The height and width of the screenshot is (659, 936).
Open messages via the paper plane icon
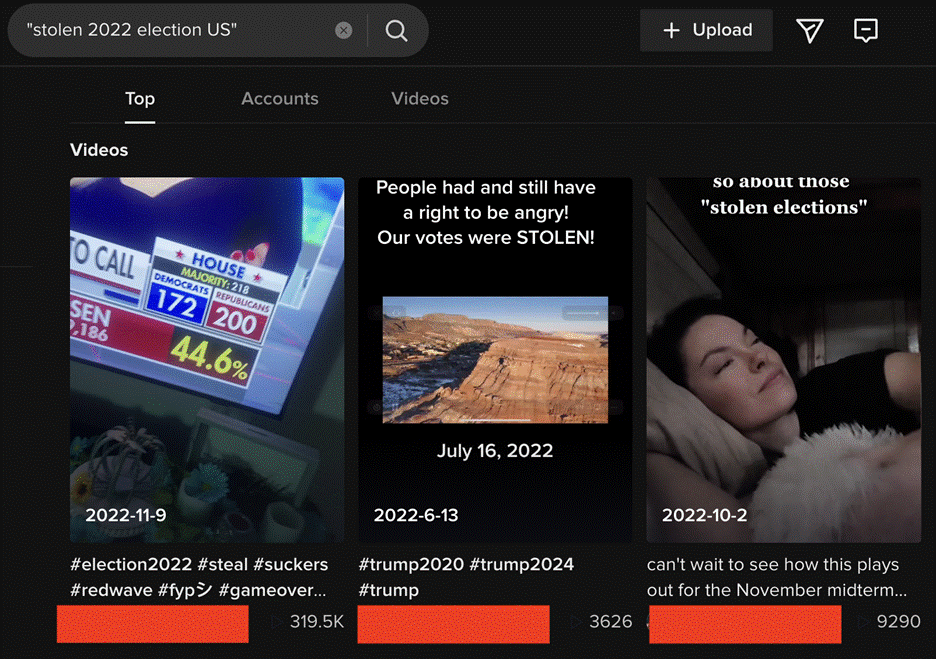pos(810,31)
